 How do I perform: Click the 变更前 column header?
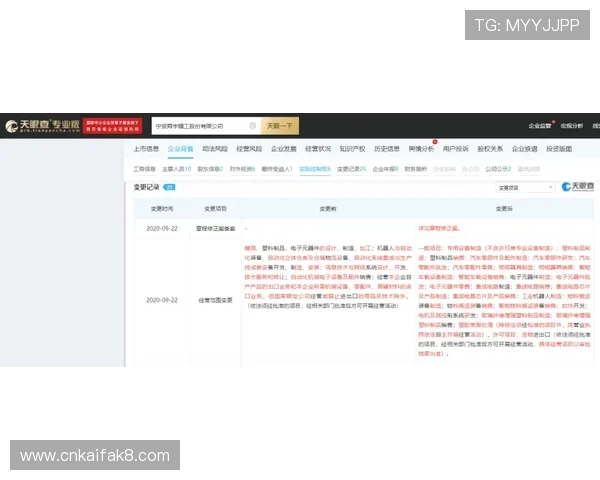tap(328, 209)
